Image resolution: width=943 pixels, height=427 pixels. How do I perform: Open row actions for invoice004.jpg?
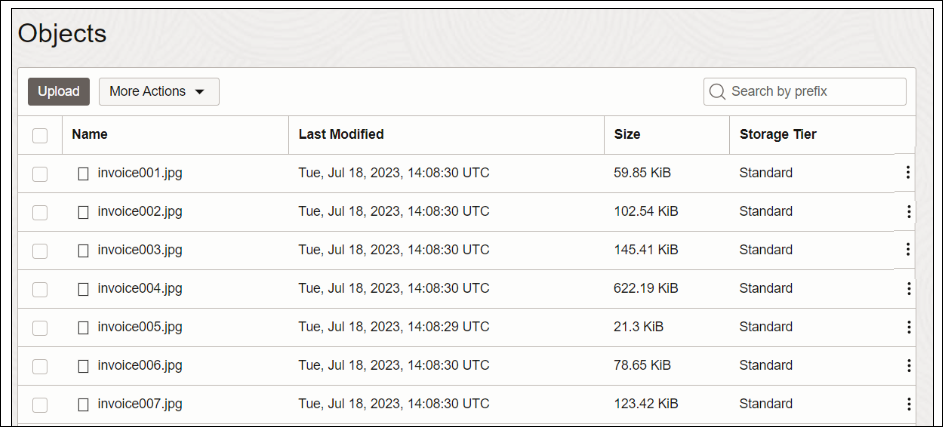point(908,289)
